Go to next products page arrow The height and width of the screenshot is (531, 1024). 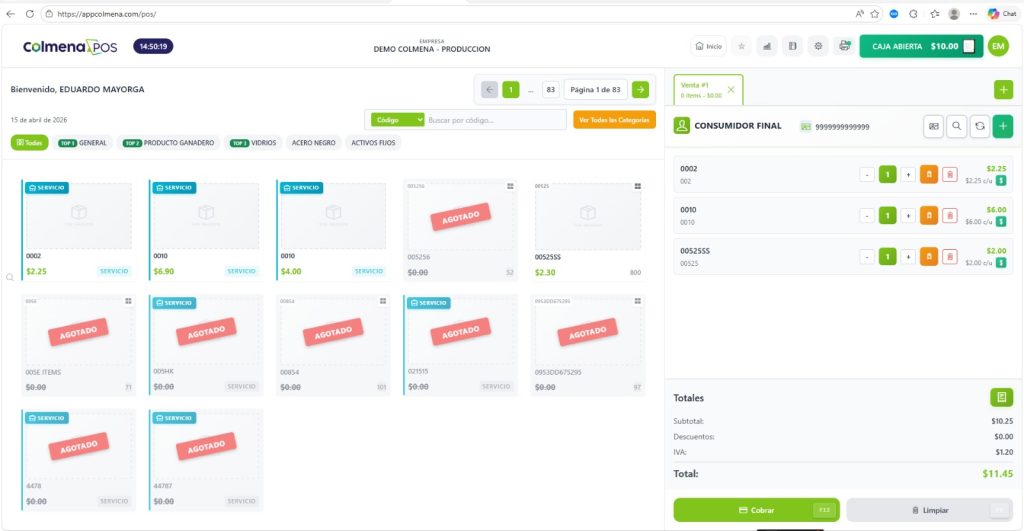tap(641, 90)
